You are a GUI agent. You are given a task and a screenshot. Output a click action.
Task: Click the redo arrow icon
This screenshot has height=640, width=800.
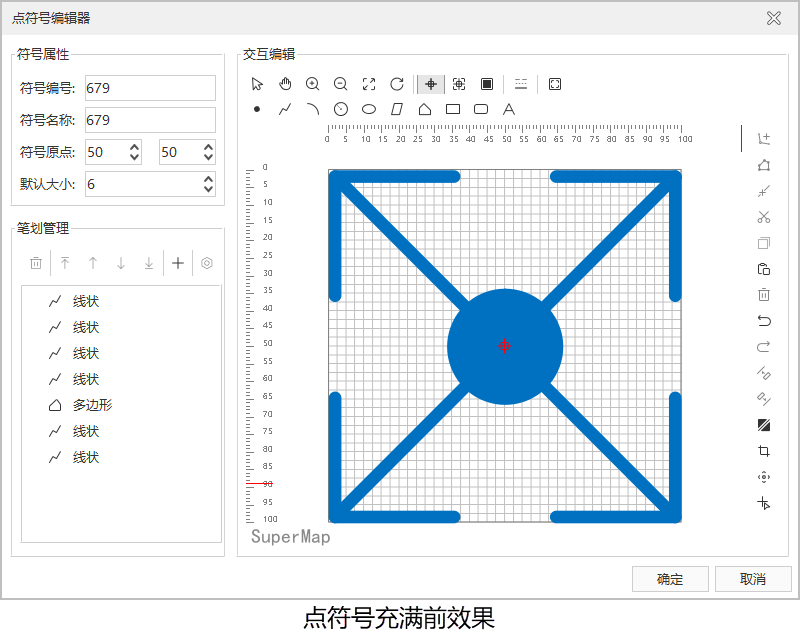point(764,347)
